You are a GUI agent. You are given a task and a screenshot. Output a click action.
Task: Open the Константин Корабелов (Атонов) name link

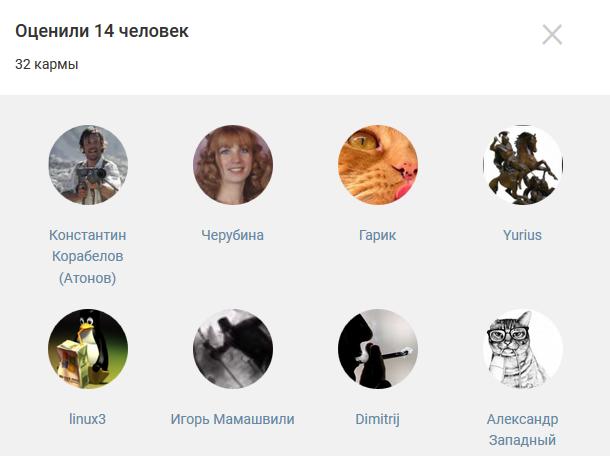point(88,257)
